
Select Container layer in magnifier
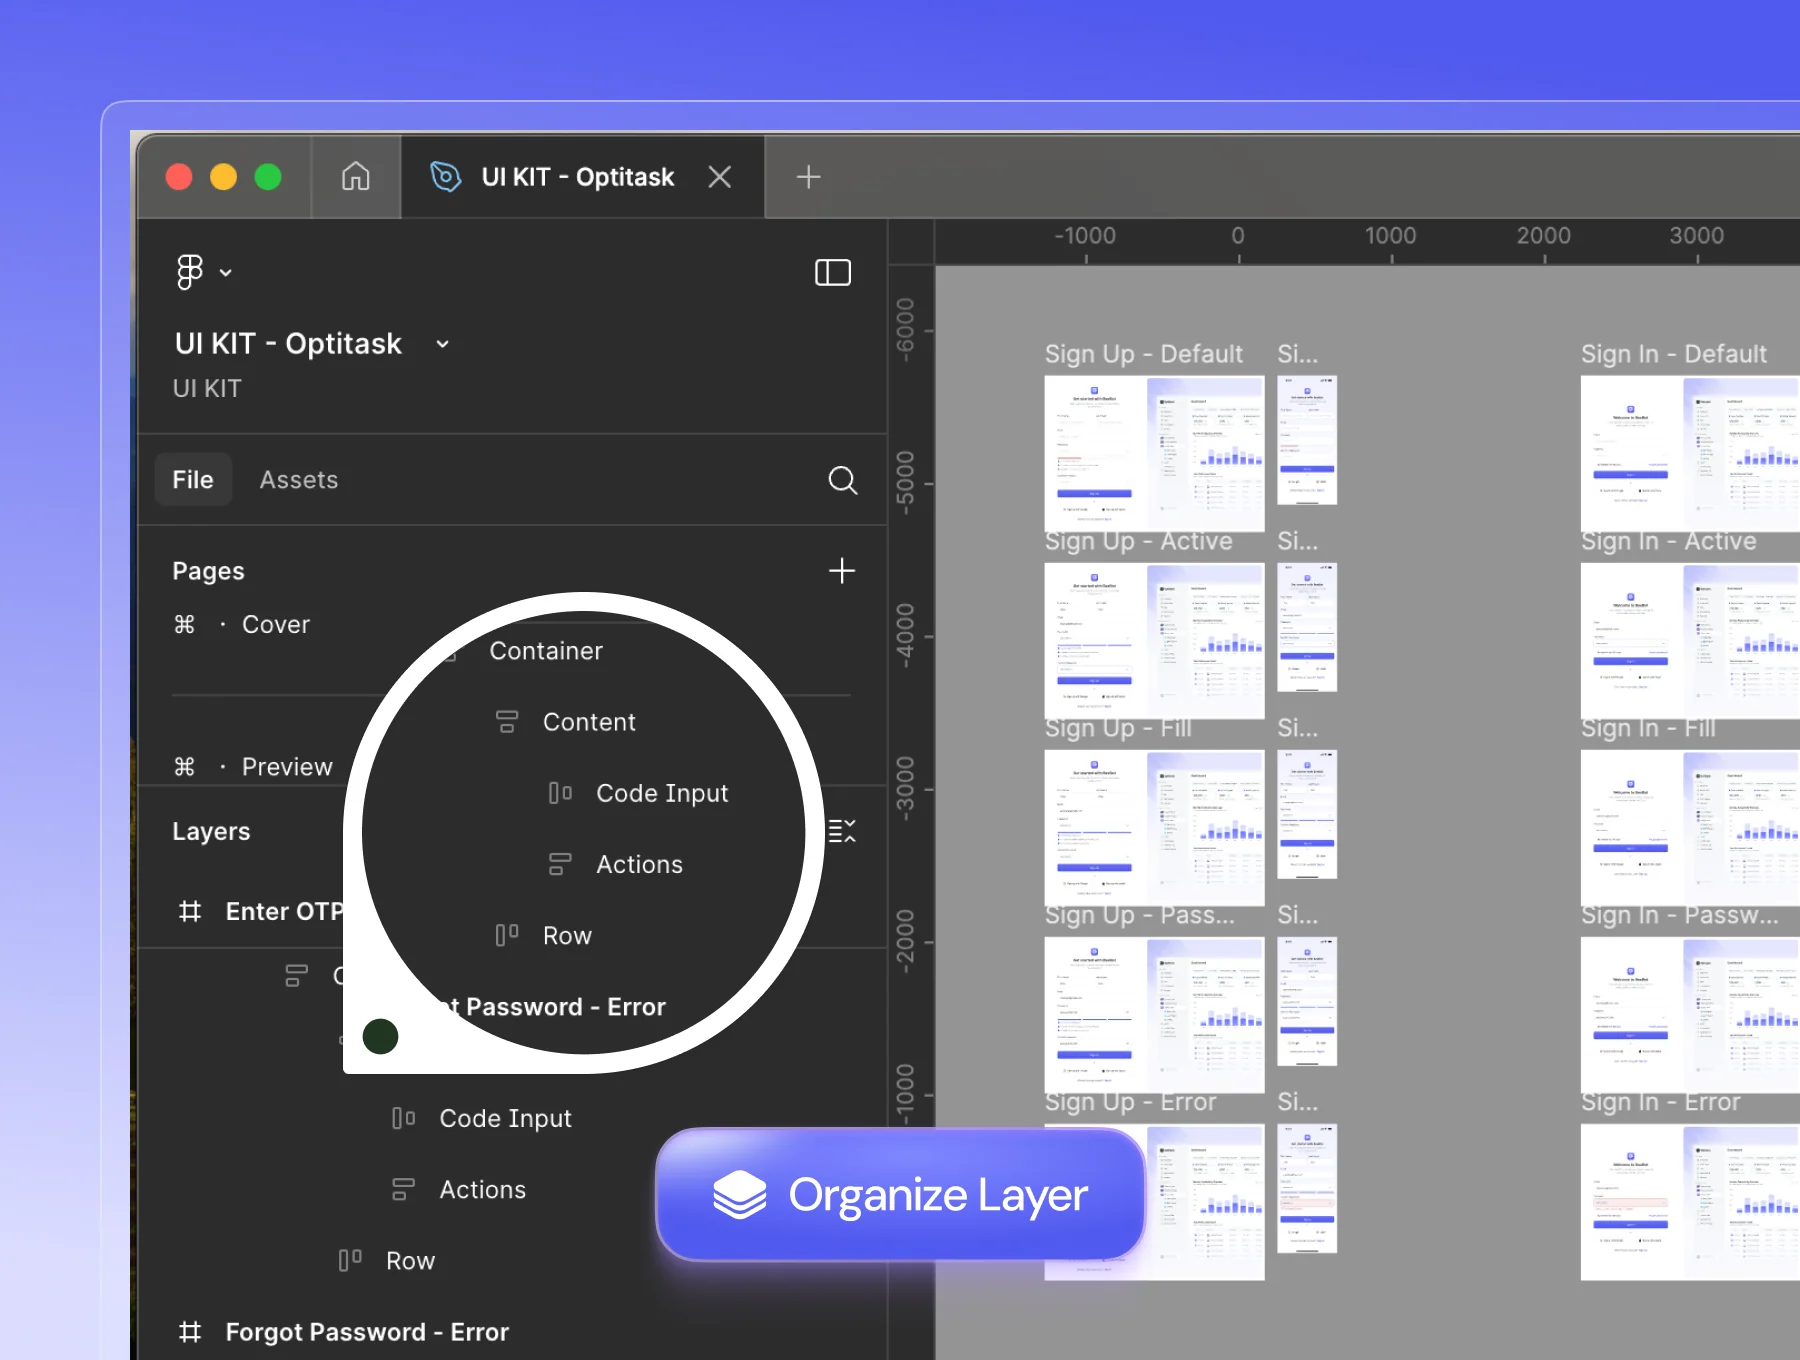pos(546,651)
